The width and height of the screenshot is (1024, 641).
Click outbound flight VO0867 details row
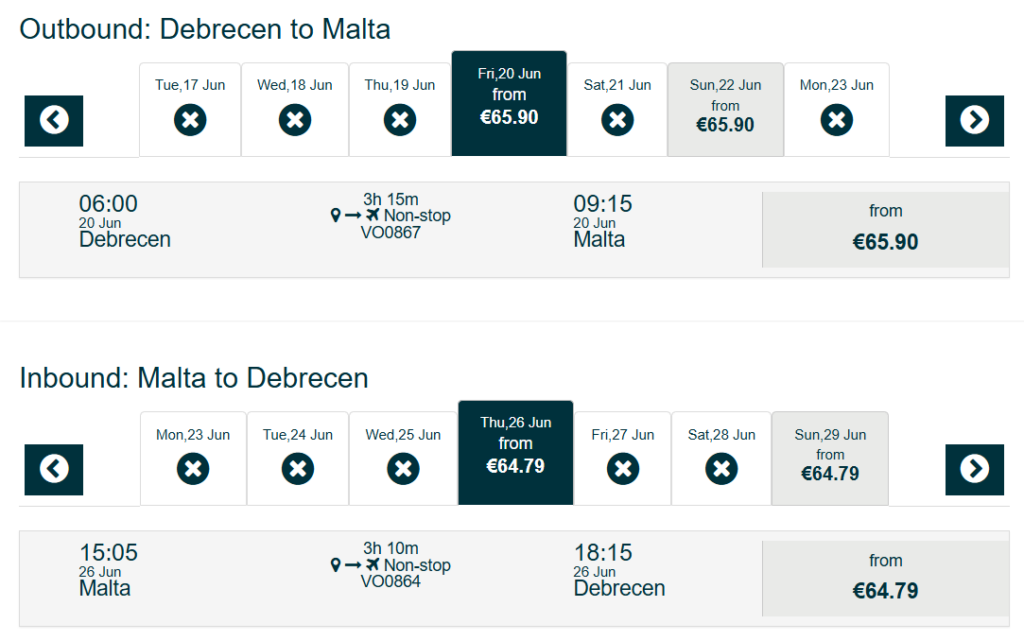pos(391,230)
